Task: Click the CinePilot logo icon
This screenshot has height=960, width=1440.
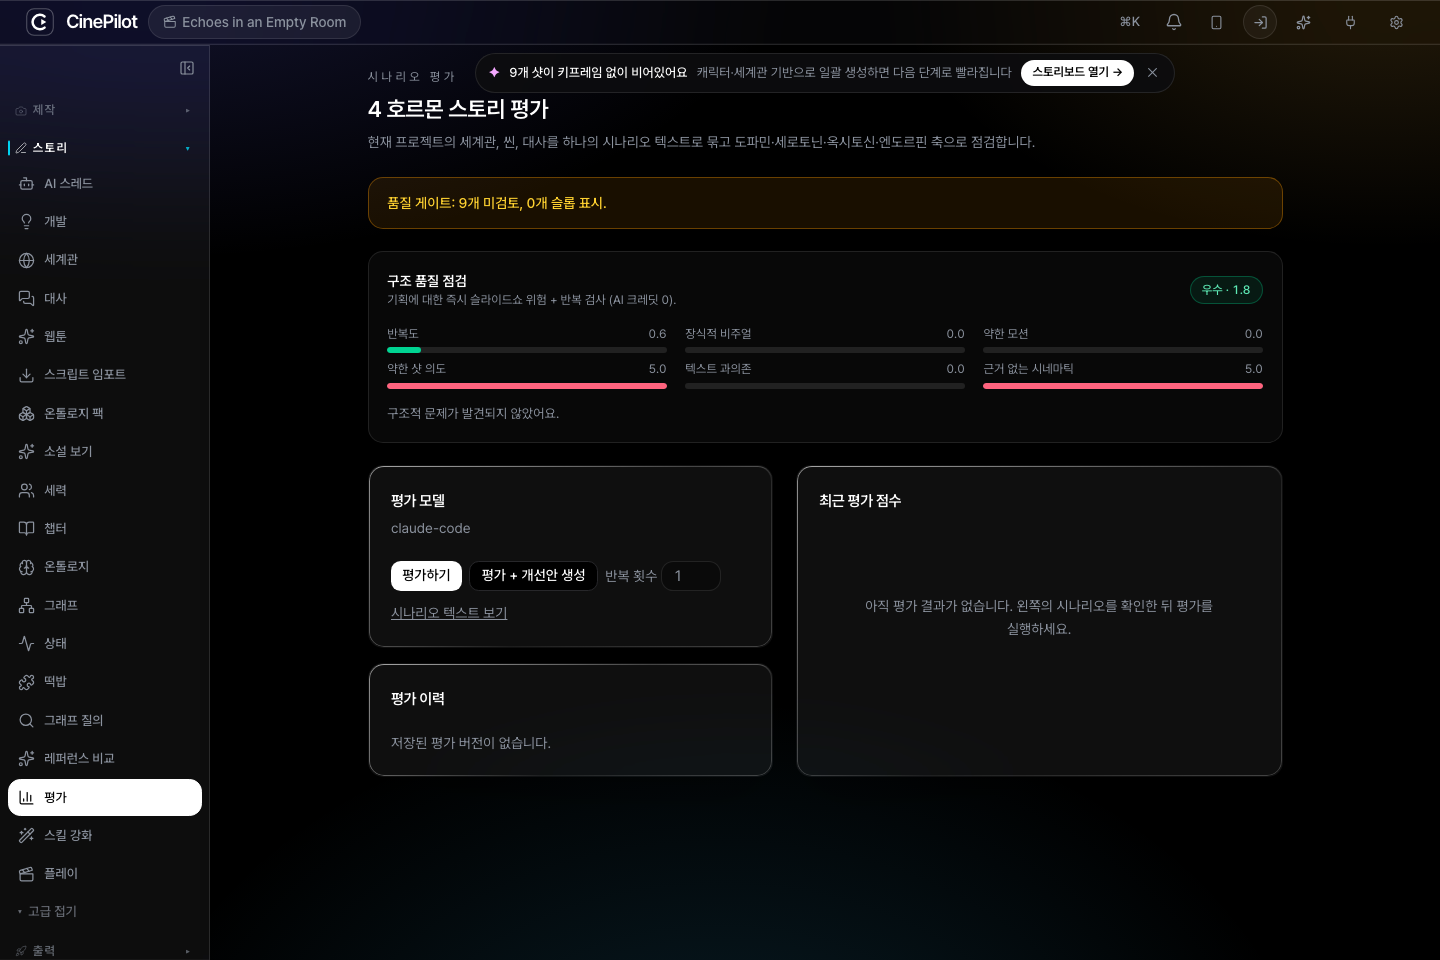Action: tap(40, 22)
